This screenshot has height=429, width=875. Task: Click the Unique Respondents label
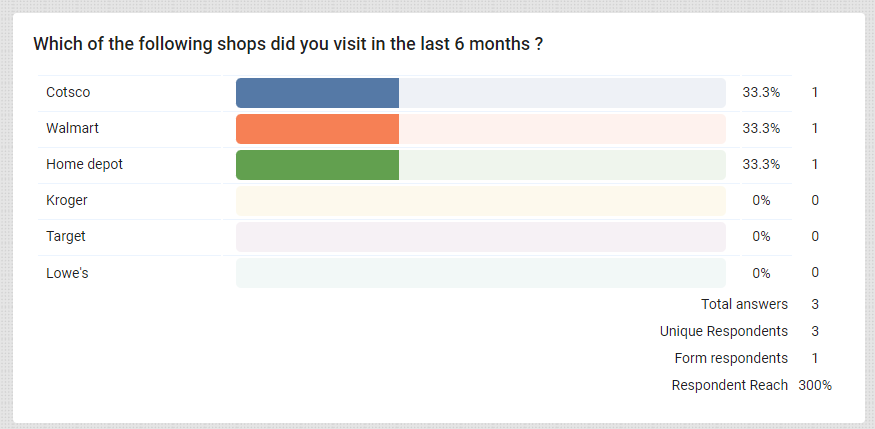(723, 331)
